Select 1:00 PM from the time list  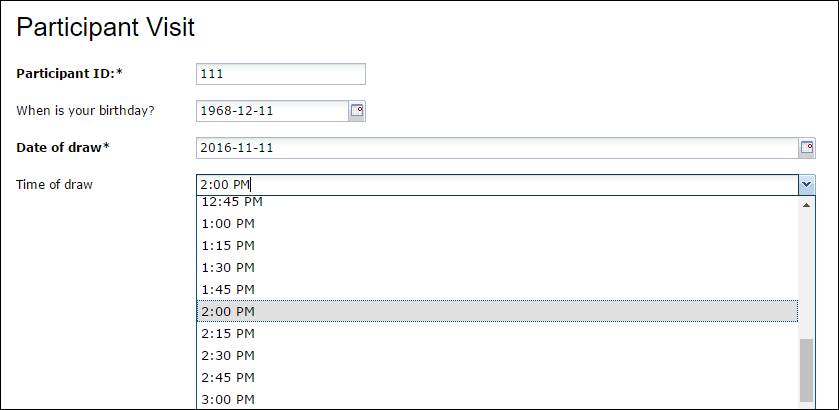[x=497, y=224]
